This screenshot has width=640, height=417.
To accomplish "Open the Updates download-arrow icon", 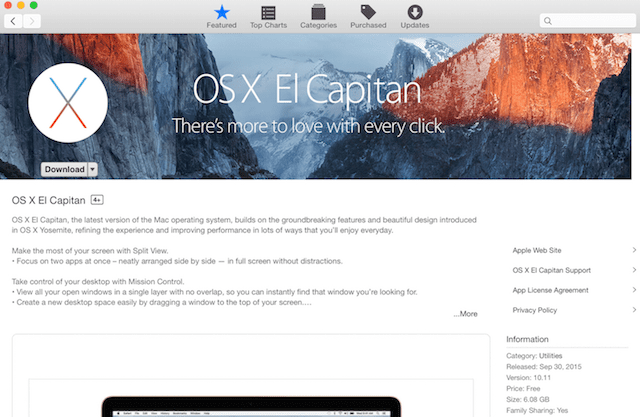I will [415, 12].
